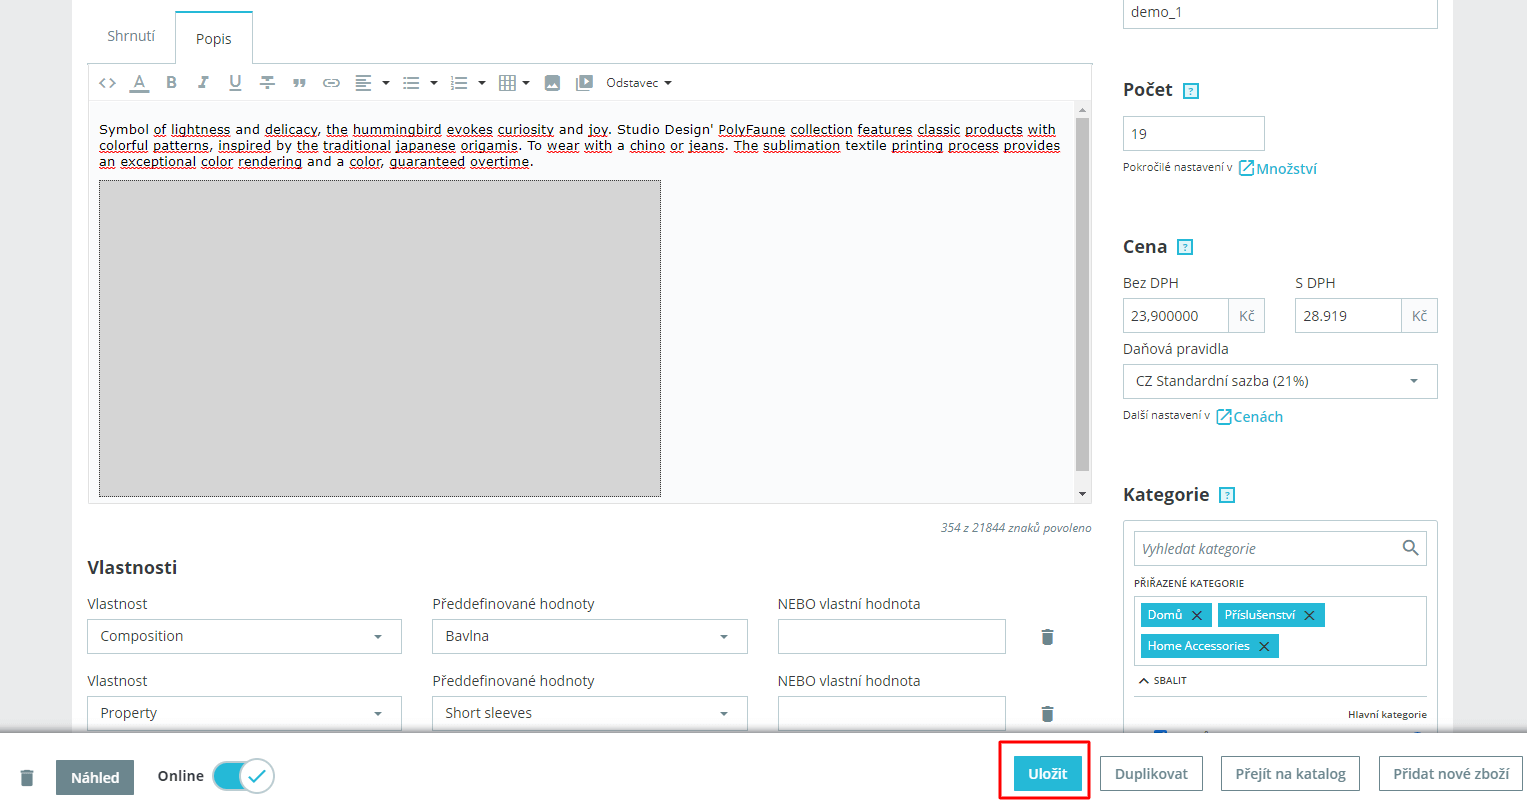
Task: Switch to the Popis tab
Action: pyautogui.click(x=214, y=39)
